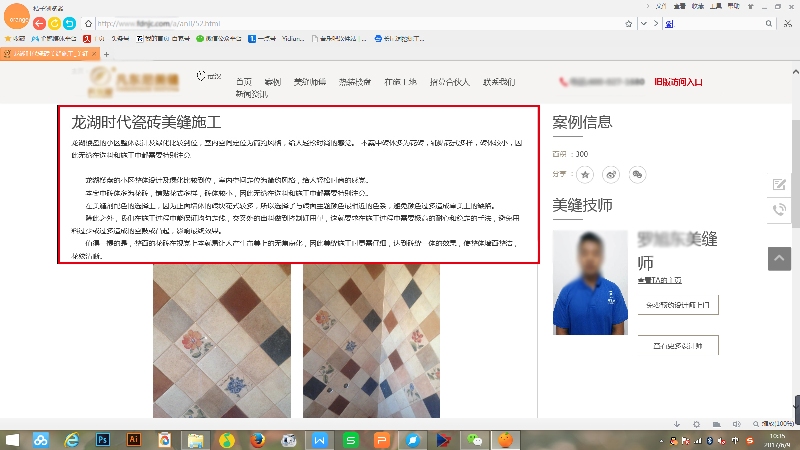Open Firefox from the taskbar
This screenshot has height=450, width=800.
pyautogui.click(x=258, y=440)
